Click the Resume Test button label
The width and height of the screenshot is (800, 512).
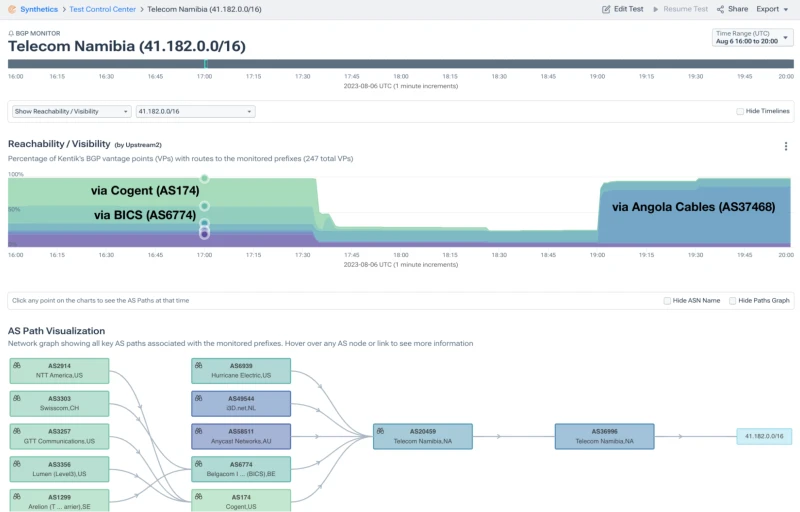(685, 9)
